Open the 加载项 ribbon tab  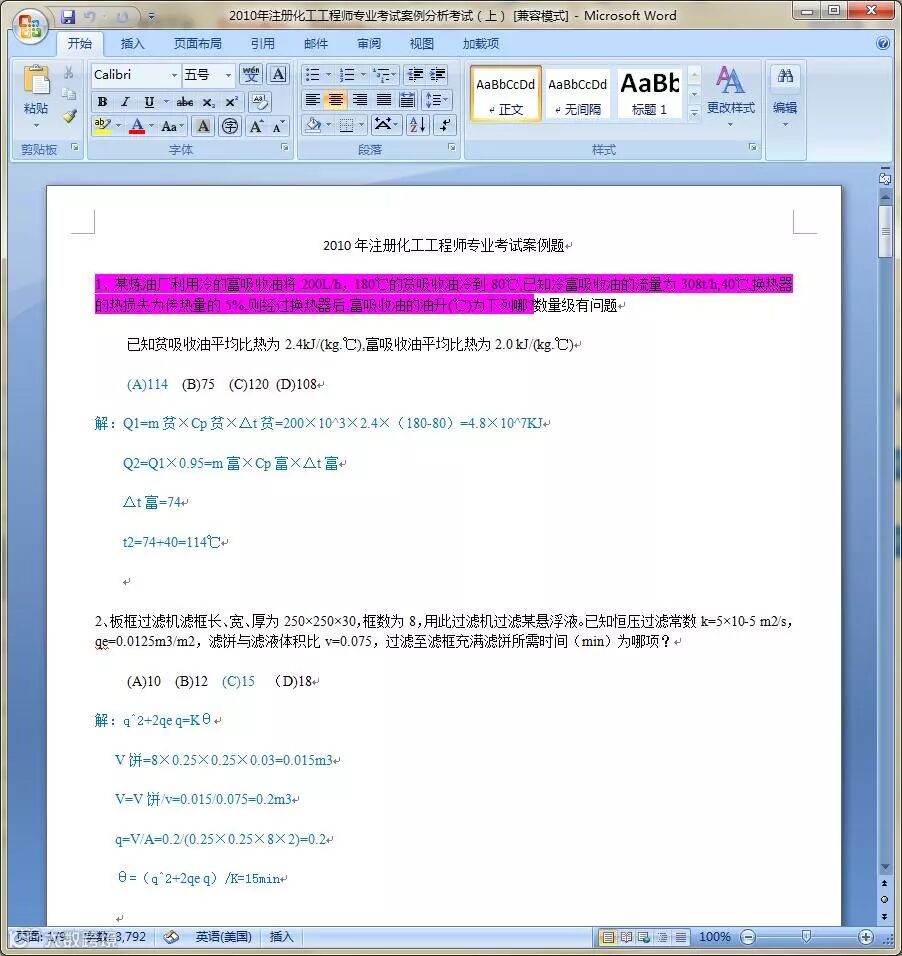click(x=481, y=44)
